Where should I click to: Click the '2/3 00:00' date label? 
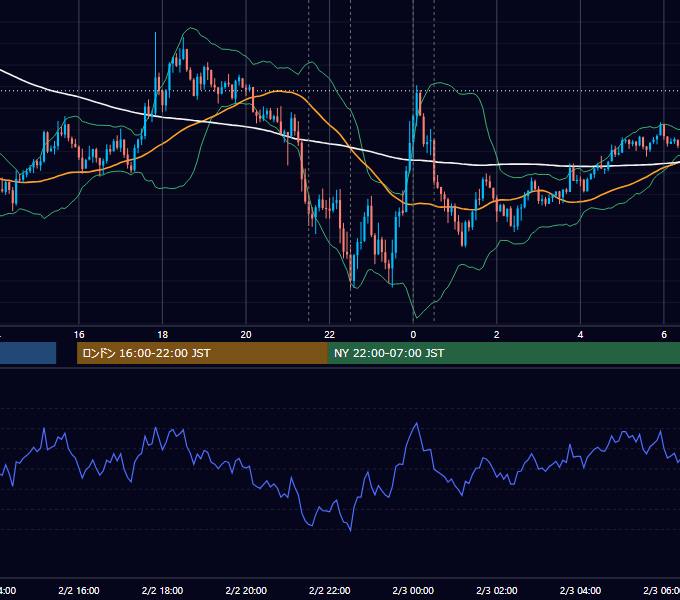pyautogui.click(x=413, y=590)
